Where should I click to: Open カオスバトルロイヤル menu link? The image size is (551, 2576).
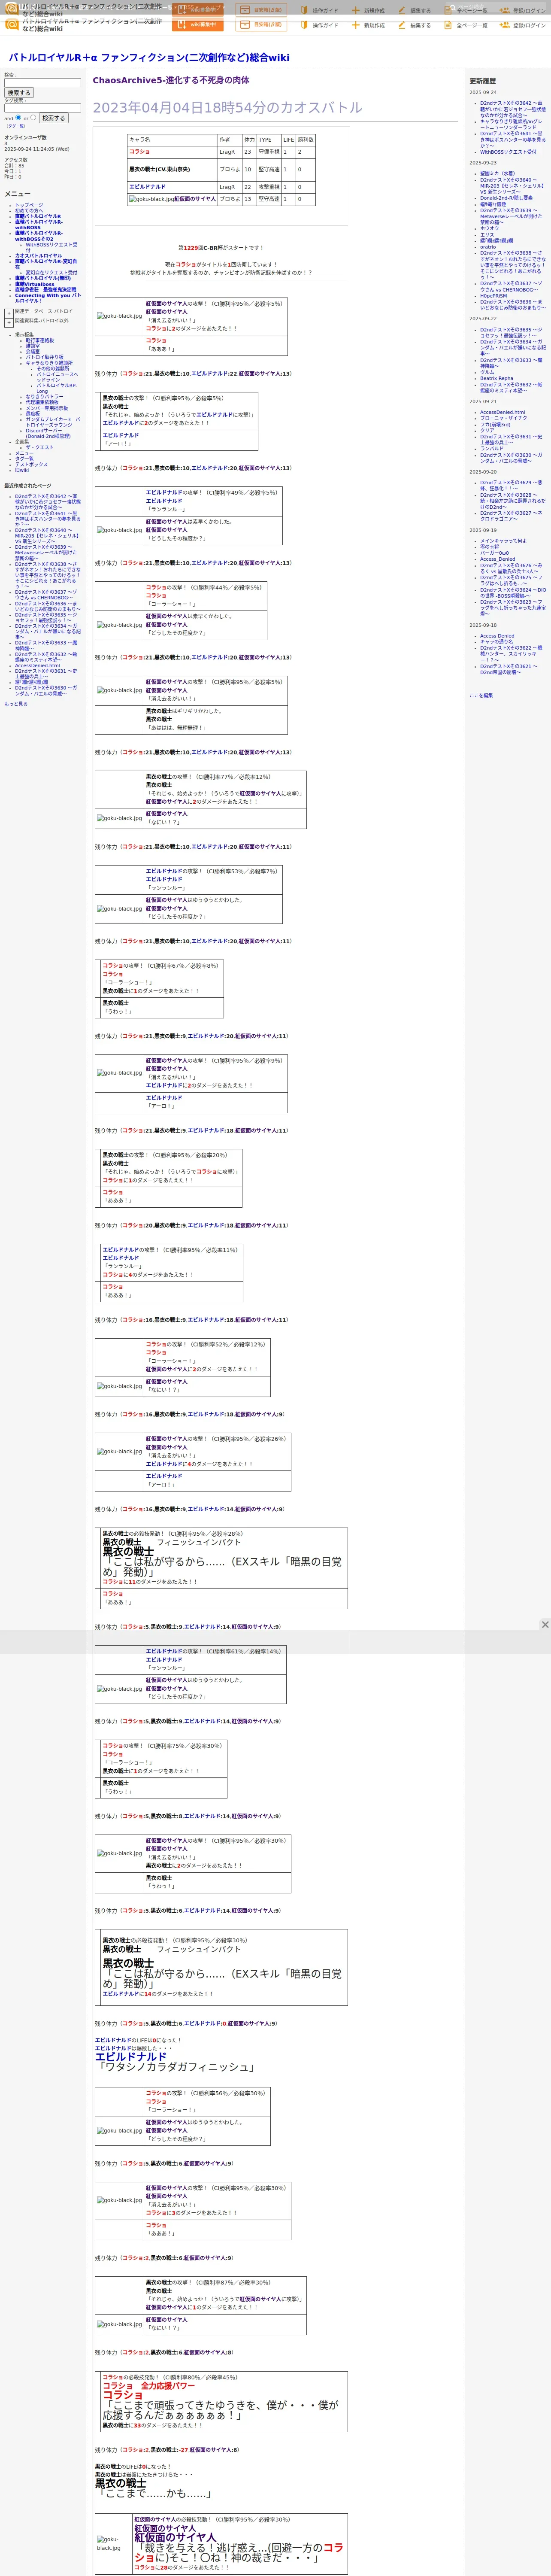point(38,256)
